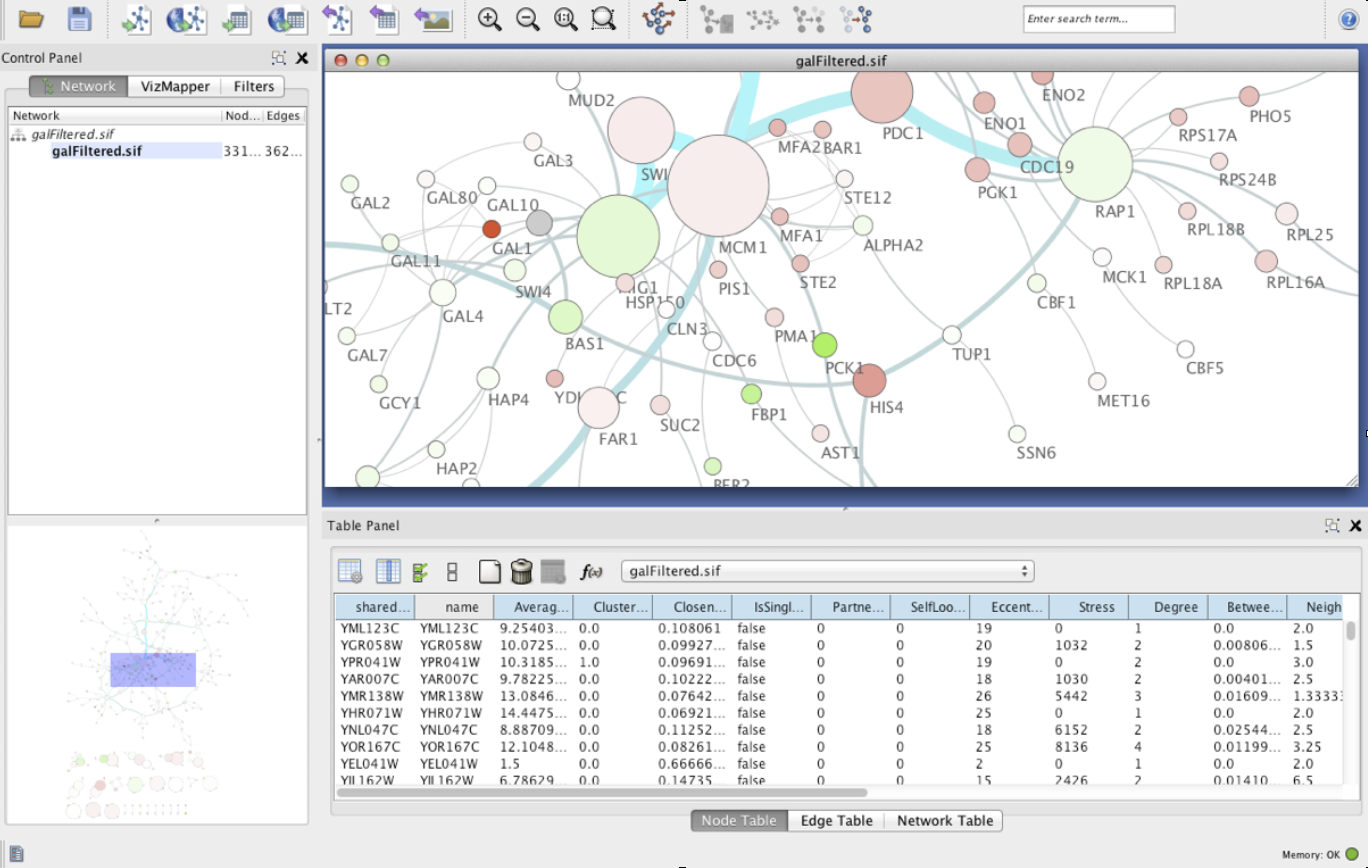
Task: Save the session using floppy disk icon
Action: [79, 19]
